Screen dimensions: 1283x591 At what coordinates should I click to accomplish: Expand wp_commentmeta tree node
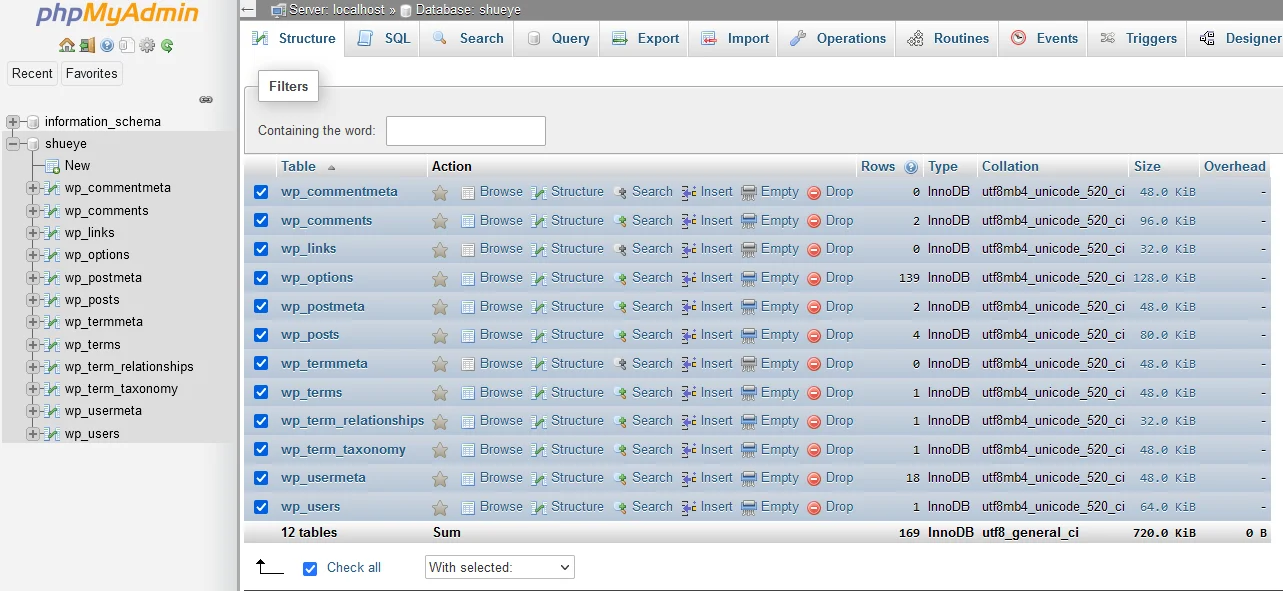point(33,188)
